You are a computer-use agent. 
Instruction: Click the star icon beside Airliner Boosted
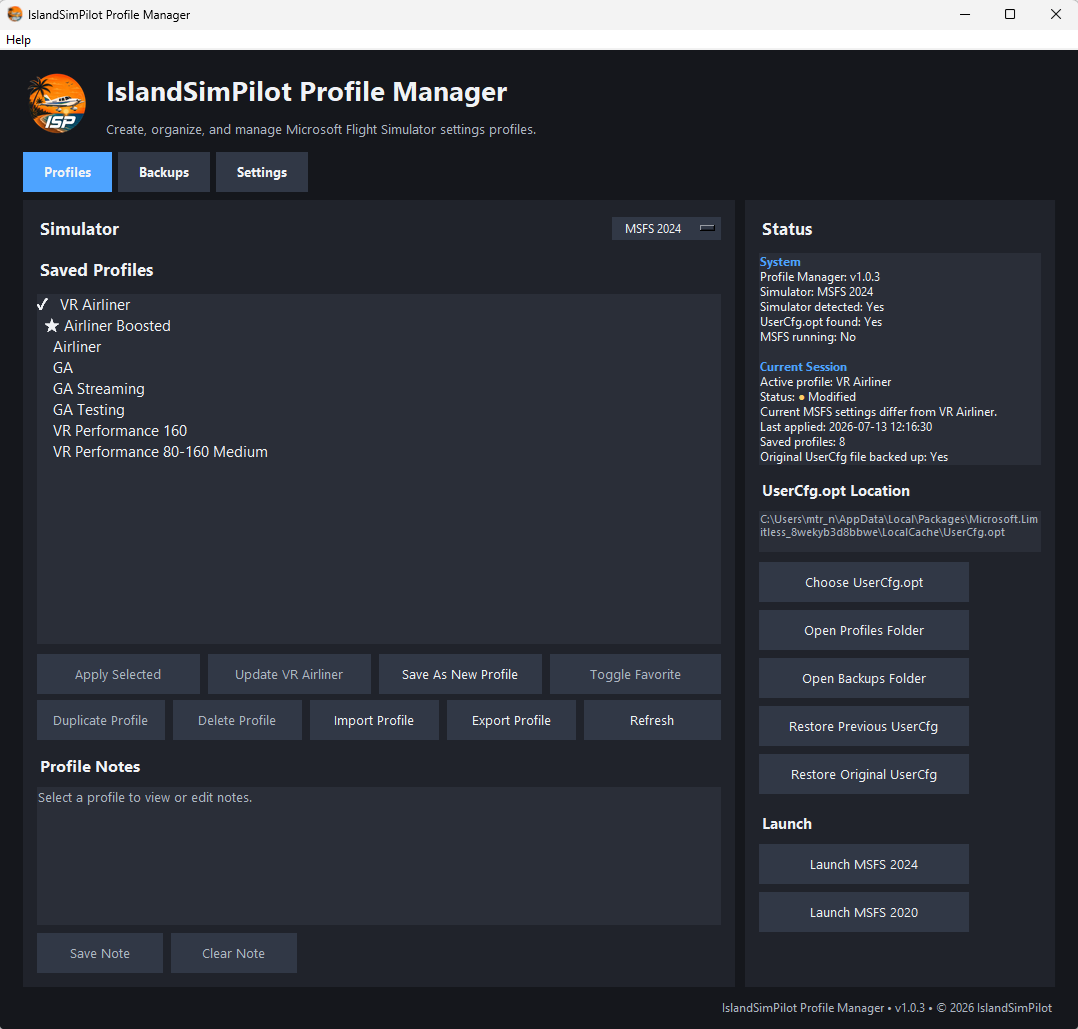[x=52, y=326]
